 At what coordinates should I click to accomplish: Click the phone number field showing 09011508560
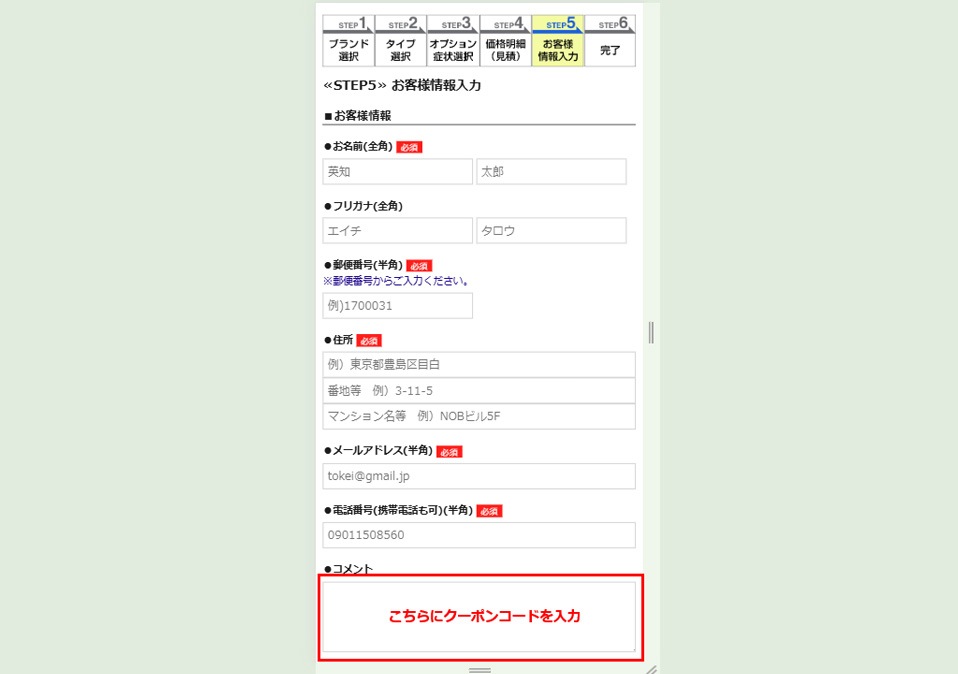pyautogui.click(x=479, y=535)
